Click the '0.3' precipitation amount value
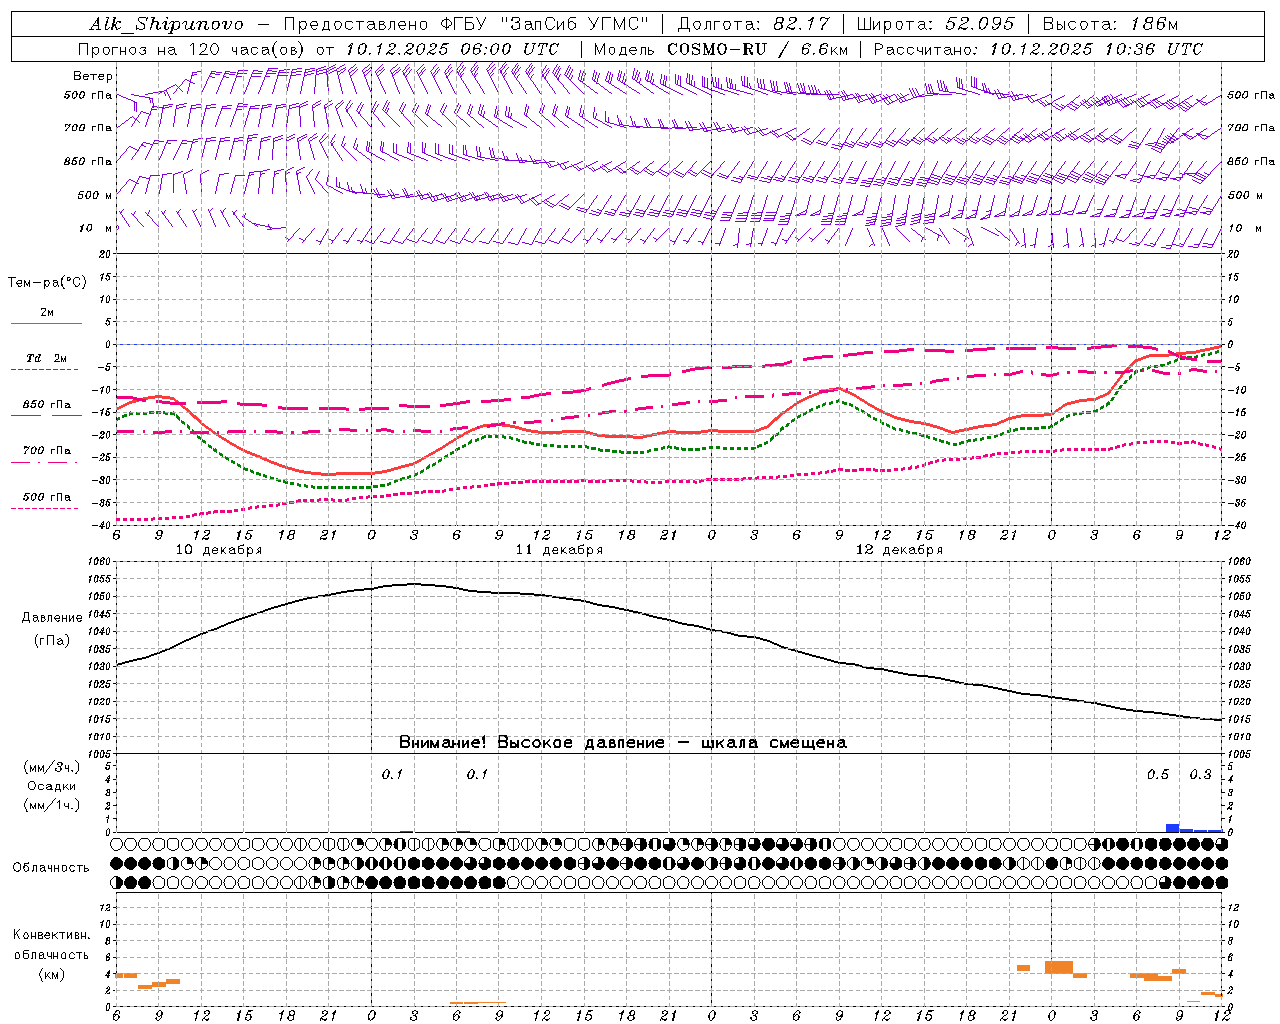The height and width of the screenshot is (1024, 1280). [1200, 775]
